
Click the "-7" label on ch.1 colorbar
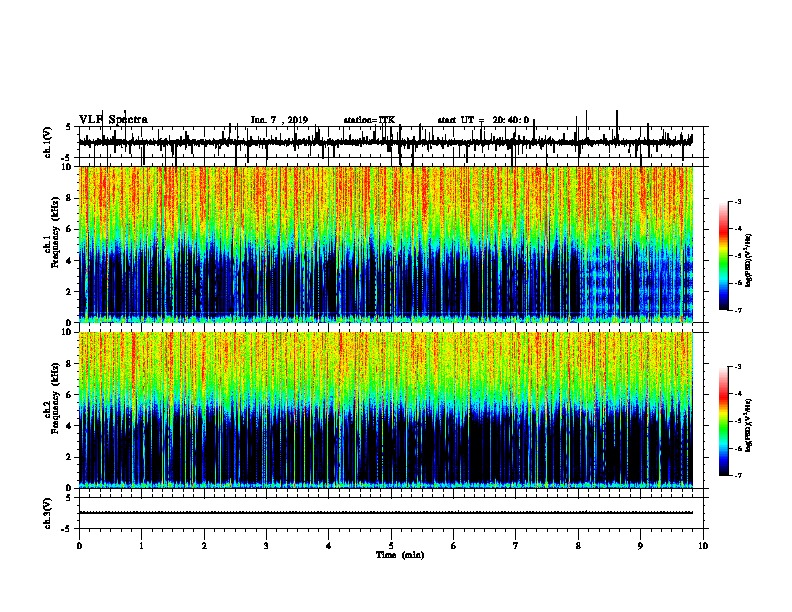[x=738, y=310]
